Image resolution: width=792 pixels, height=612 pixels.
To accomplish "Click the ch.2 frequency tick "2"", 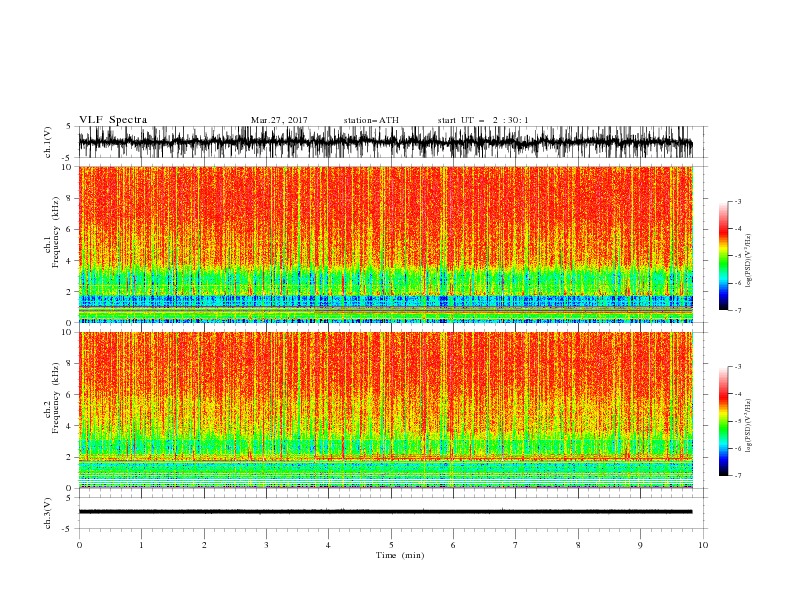I will (x=69, y=457).
